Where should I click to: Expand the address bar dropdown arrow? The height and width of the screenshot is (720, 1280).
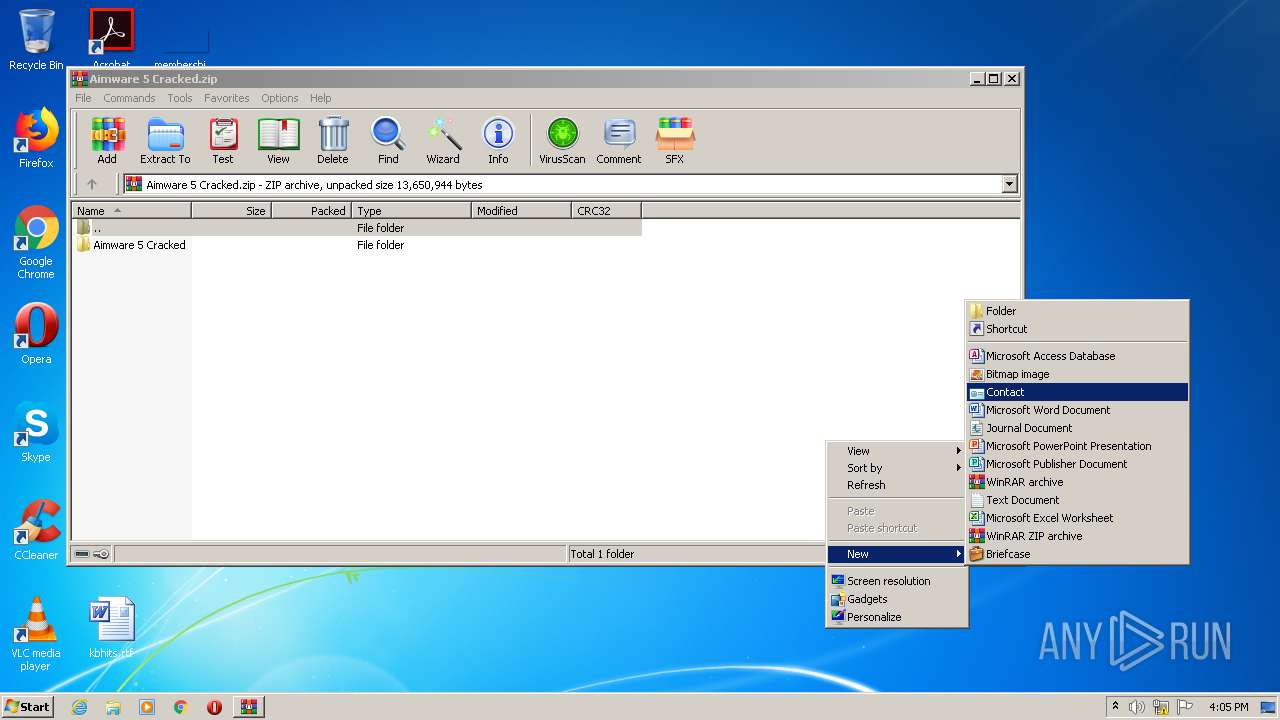click(1009, 184)
